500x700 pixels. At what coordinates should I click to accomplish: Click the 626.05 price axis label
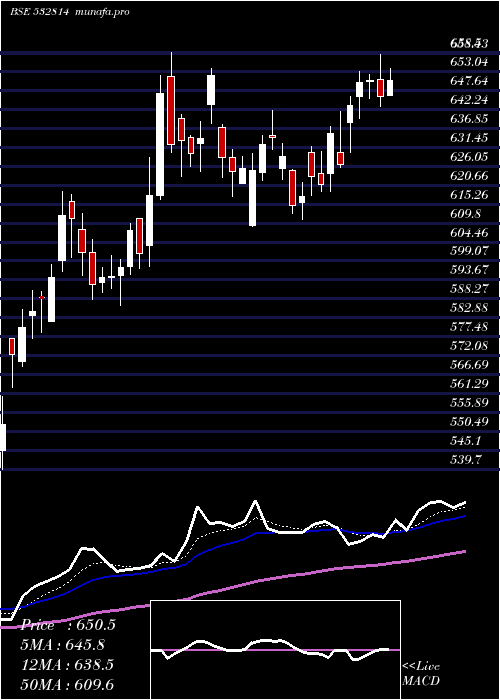point(469,157)
